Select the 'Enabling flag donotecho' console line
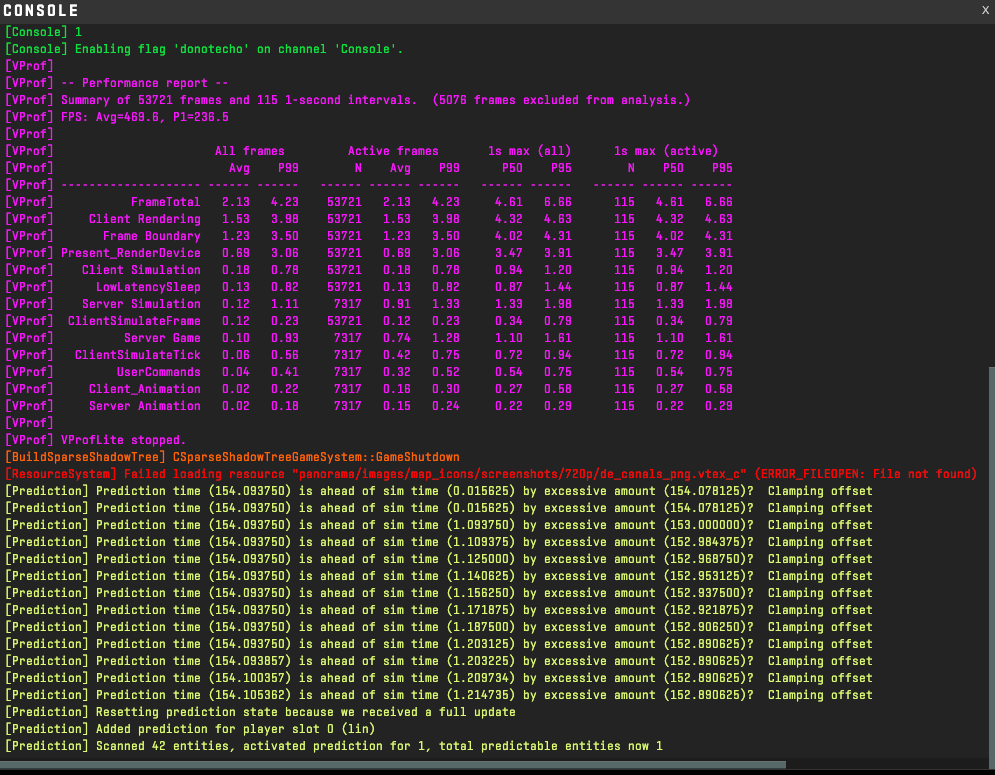Image resolution: width=995 pixels, height=775 pixels. click(204, 49)
